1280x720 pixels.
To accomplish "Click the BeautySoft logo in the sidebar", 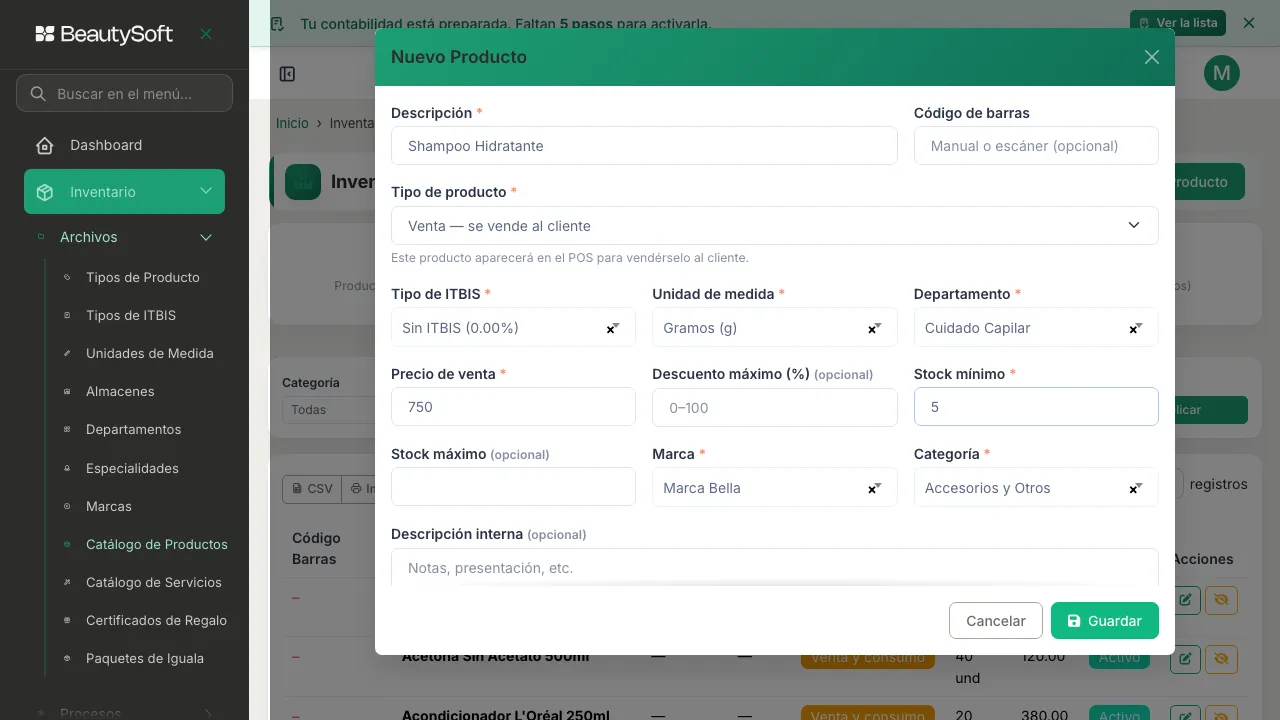I will coord(104,34).
